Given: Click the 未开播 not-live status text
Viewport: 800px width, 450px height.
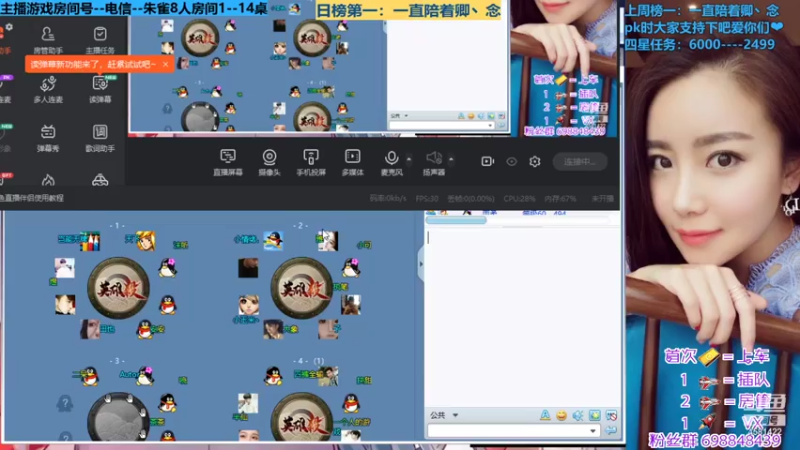Looking at the screenshot, I should pos(603,198).
